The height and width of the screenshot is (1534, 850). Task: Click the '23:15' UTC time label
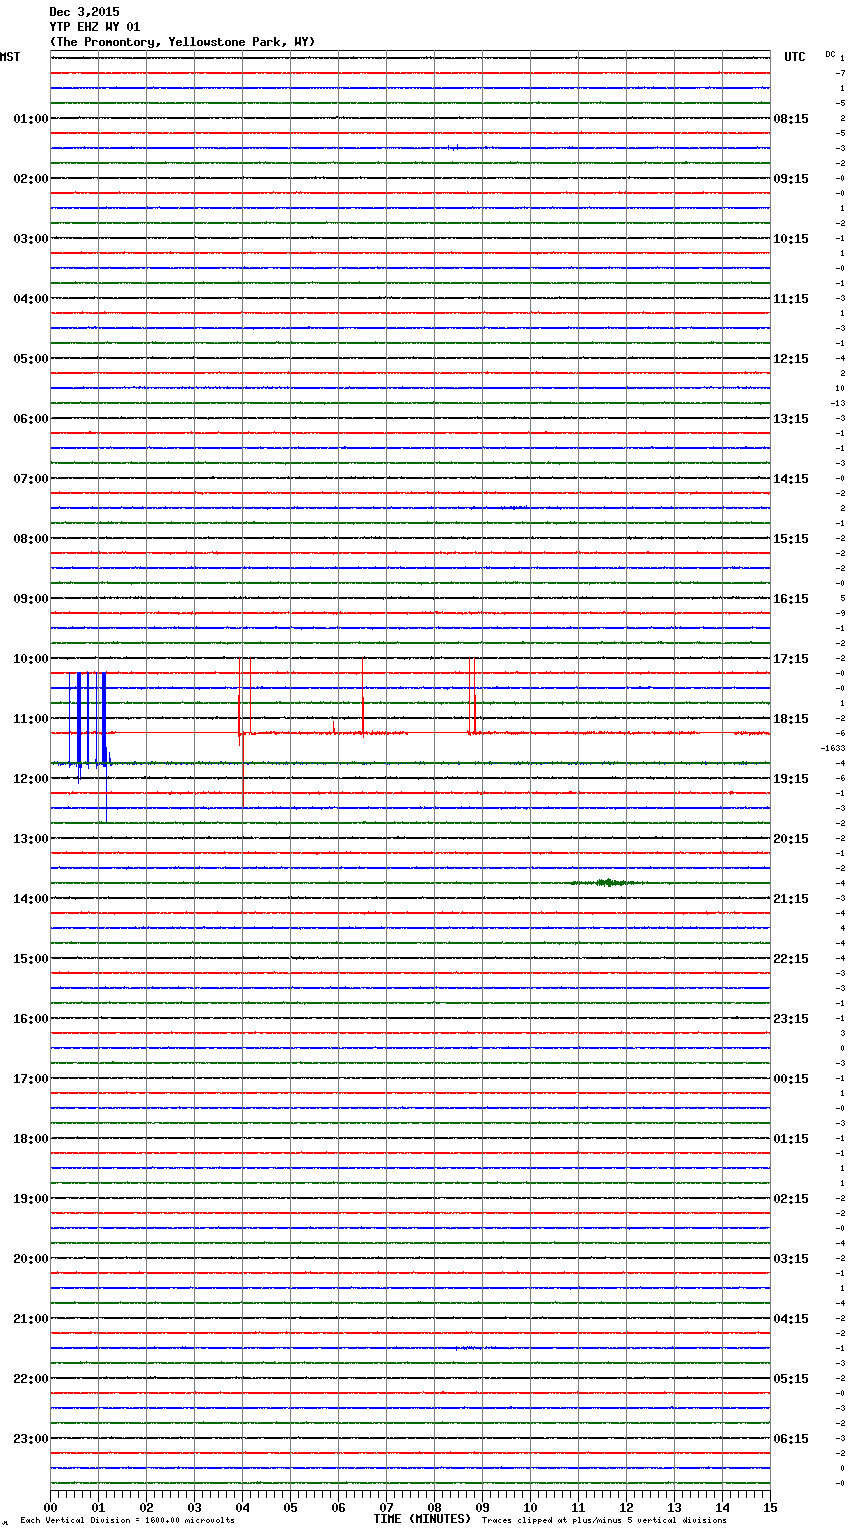(x=791, y=1019)
